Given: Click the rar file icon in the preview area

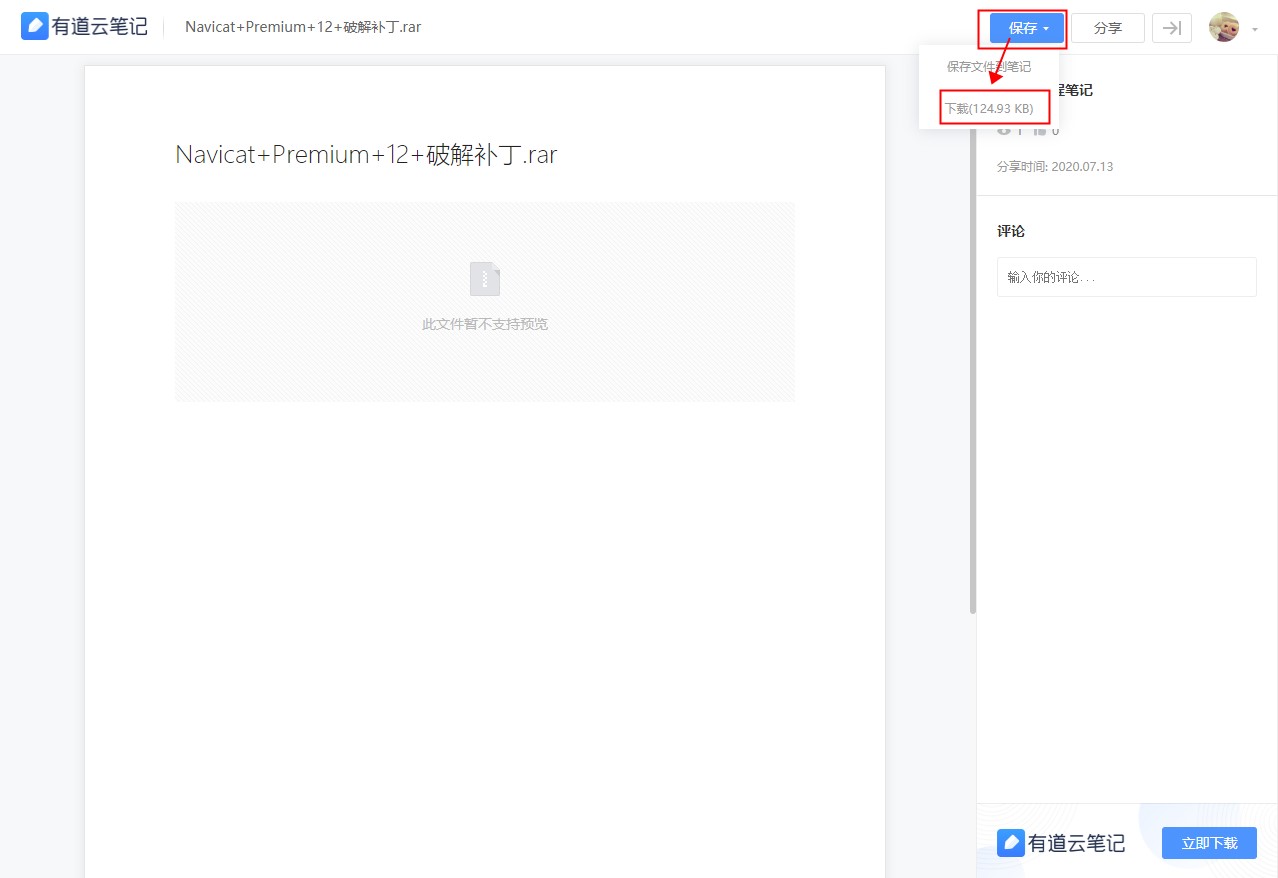Looking at the screenshot, I should [x=485, y=279].
